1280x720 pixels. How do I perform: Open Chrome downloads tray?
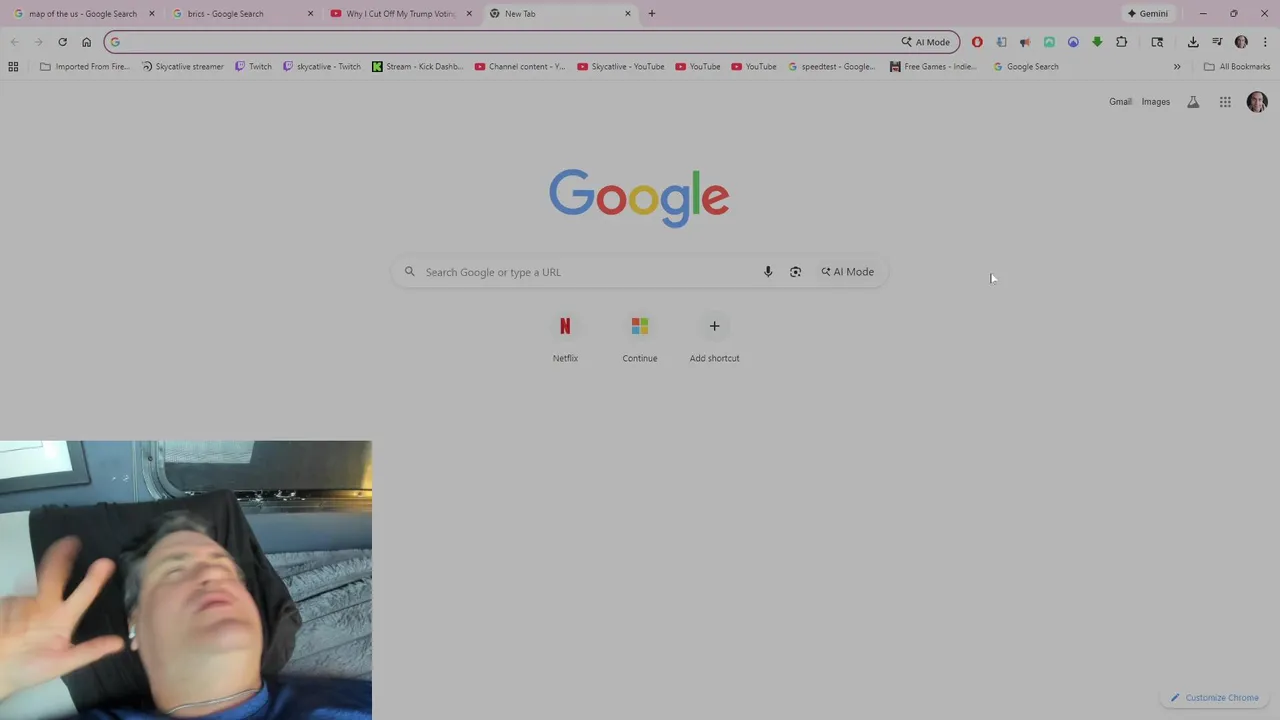(x=1193, y=42)
